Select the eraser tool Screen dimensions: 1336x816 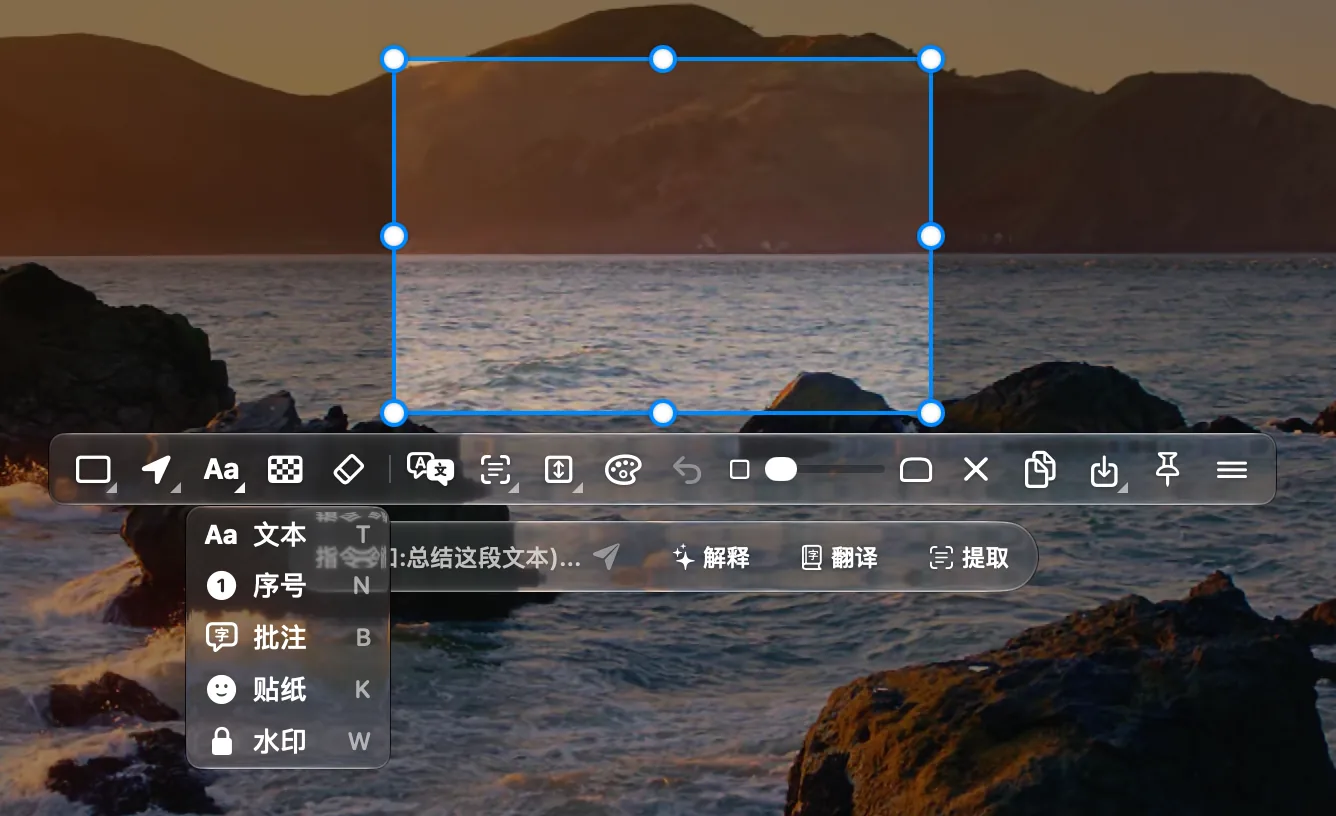347,469
